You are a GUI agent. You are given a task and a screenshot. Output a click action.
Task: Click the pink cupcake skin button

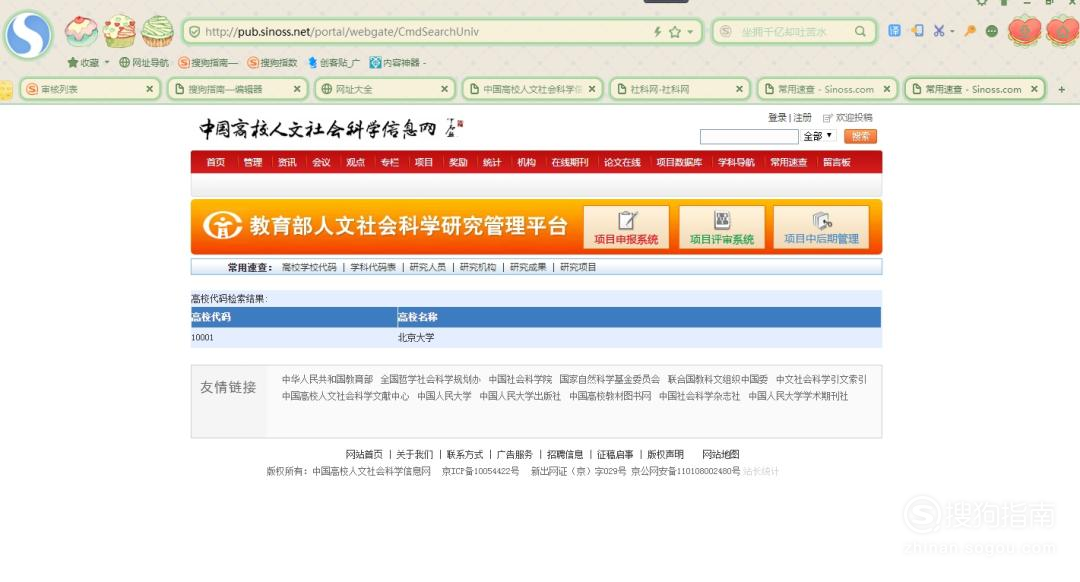click(81, 32)
